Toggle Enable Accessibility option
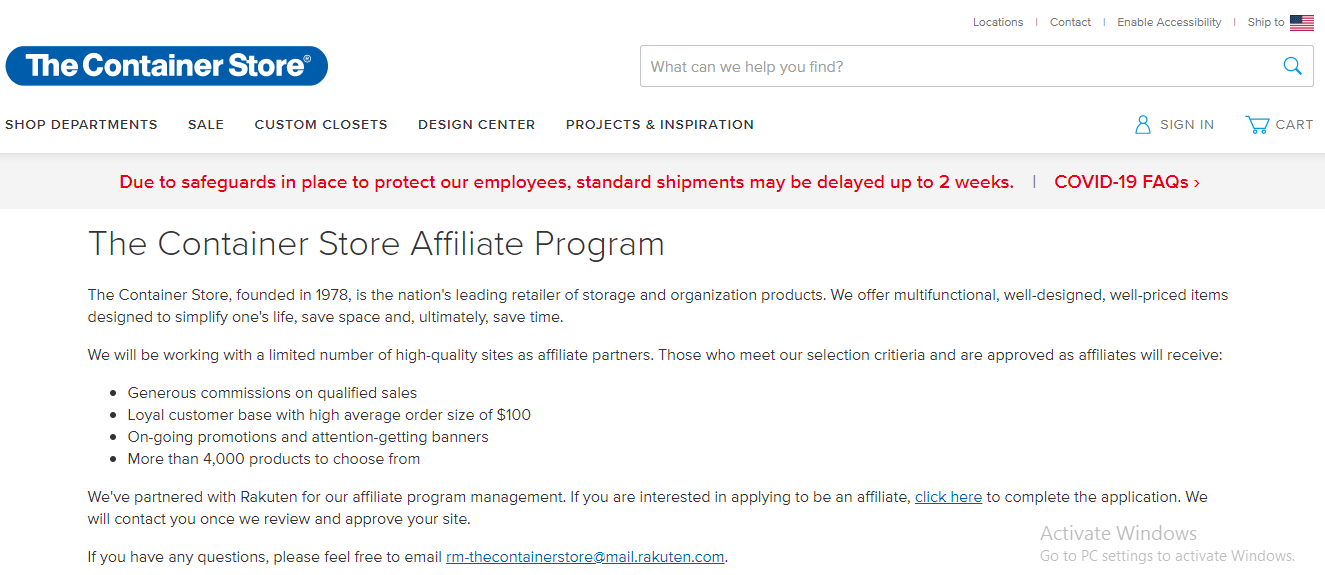 coord(1169,22)
